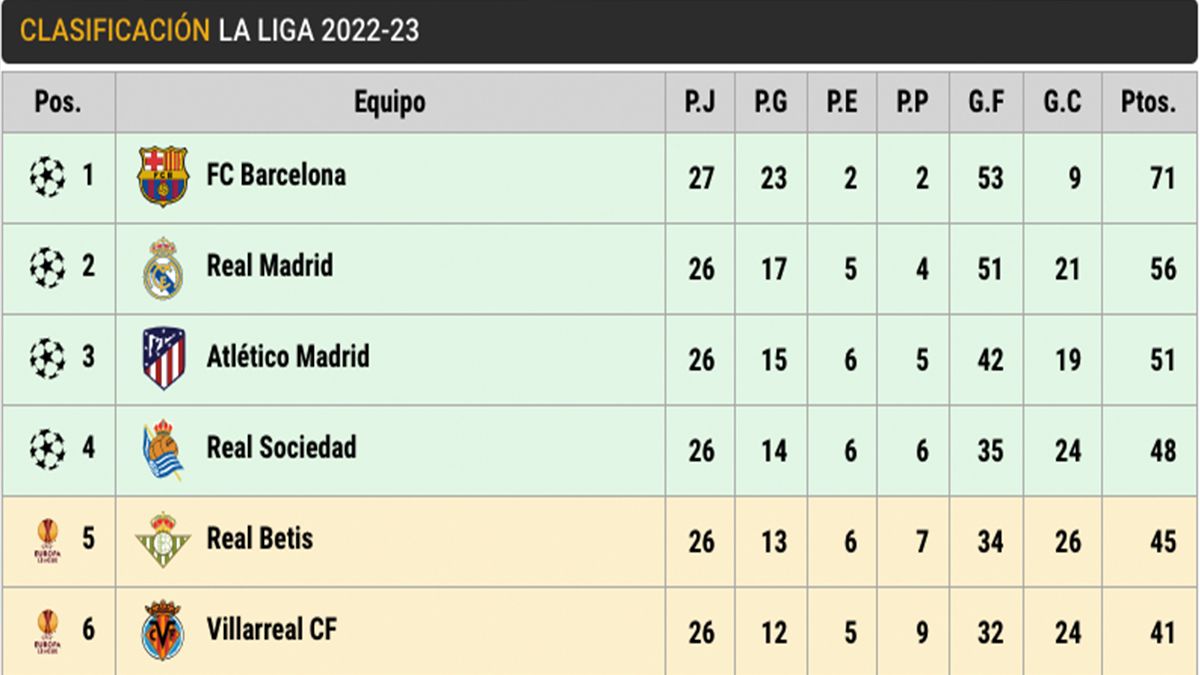1200x675 pixels.
Task: Click the Clasificación La Liga 2022-23 title
Action: [x=219, y=31]
